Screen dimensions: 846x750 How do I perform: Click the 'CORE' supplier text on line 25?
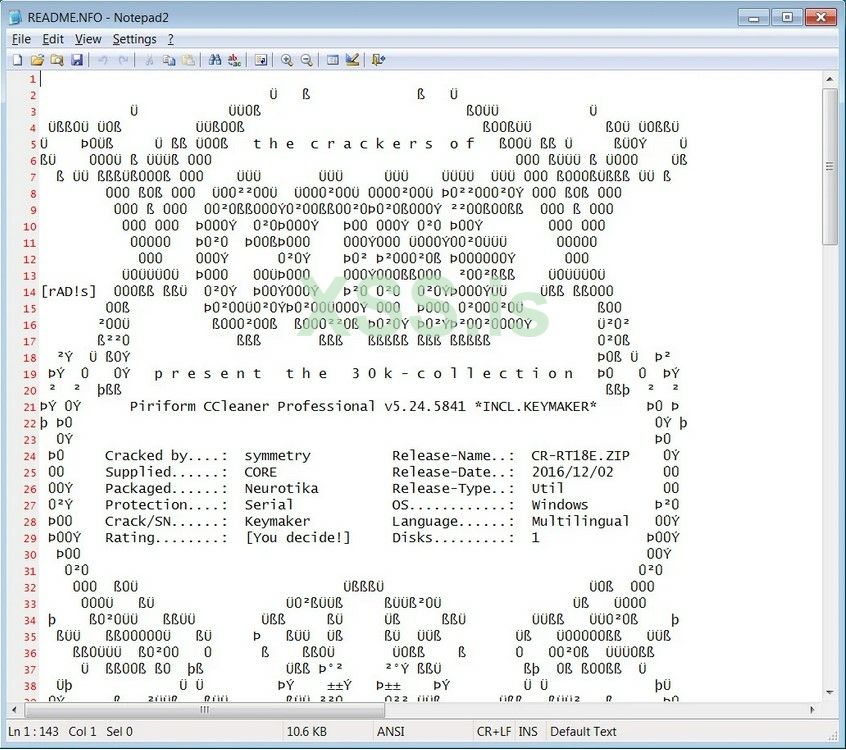point(261,472)
